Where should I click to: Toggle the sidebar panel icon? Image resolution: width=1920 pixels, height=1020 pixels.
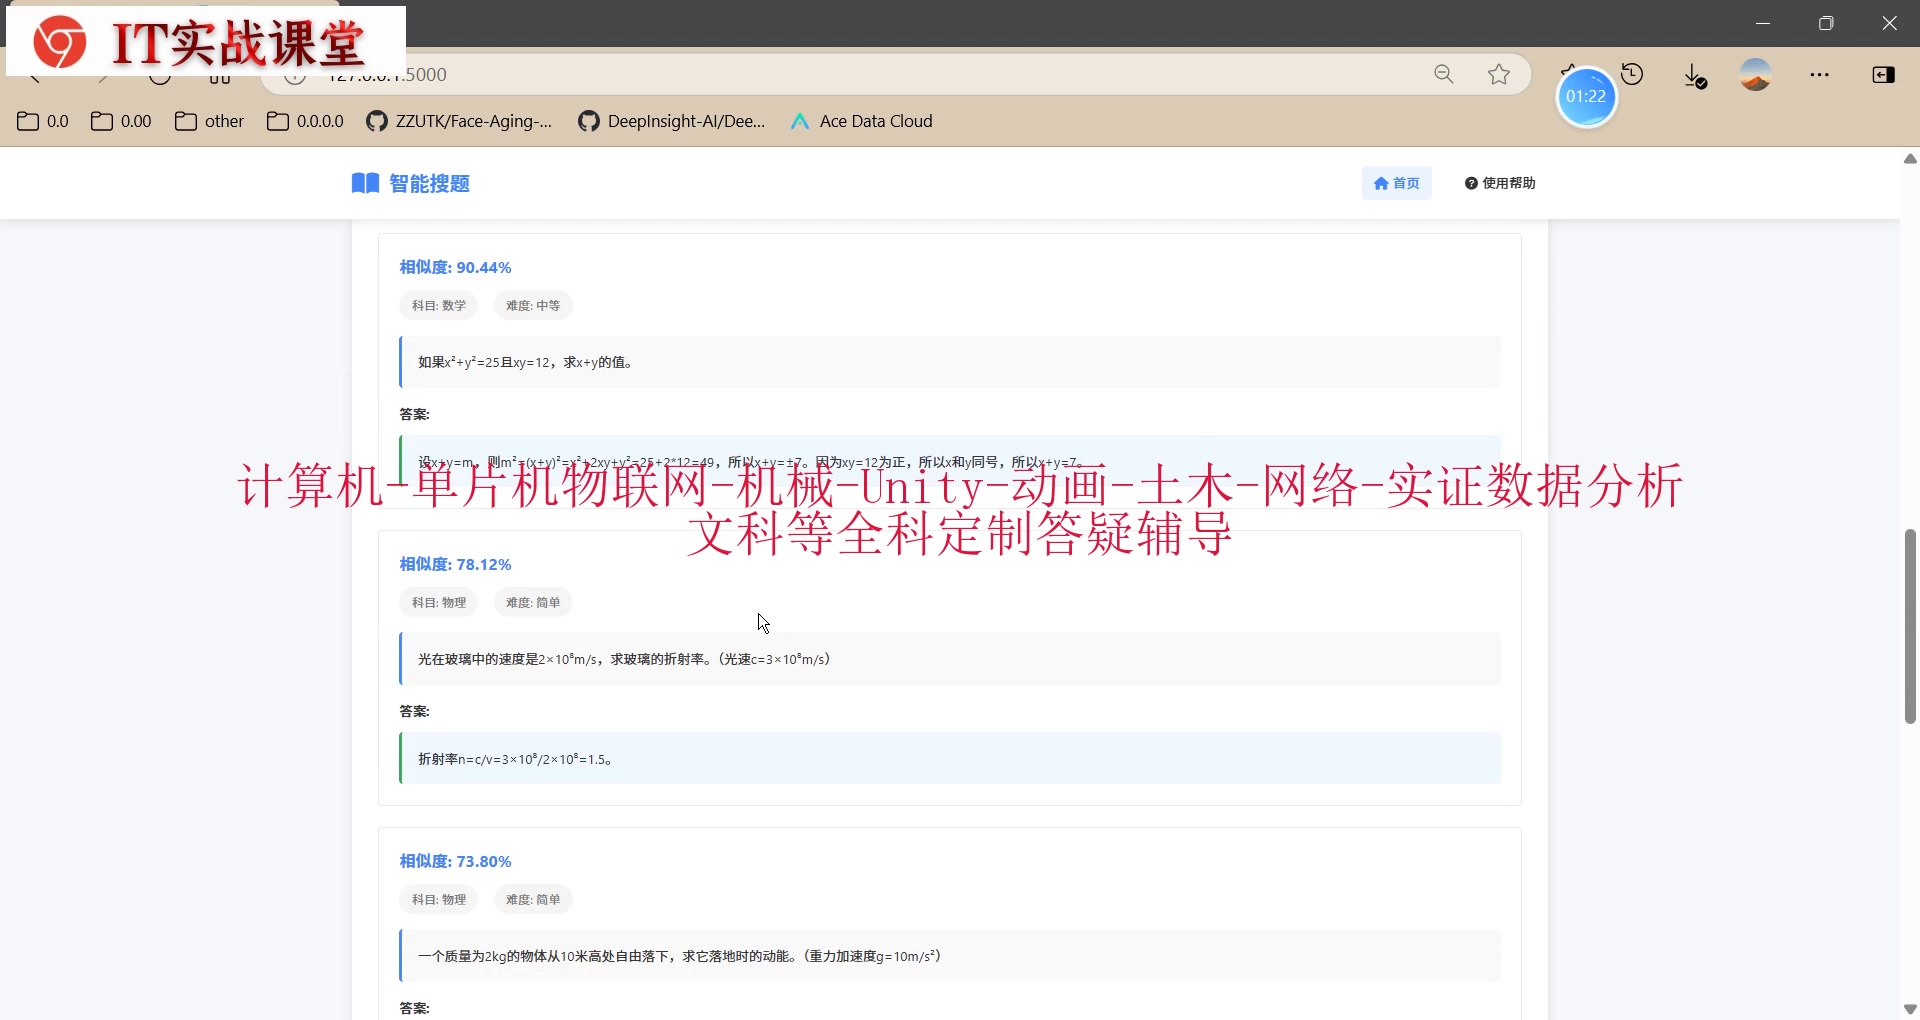[1883, 75]
